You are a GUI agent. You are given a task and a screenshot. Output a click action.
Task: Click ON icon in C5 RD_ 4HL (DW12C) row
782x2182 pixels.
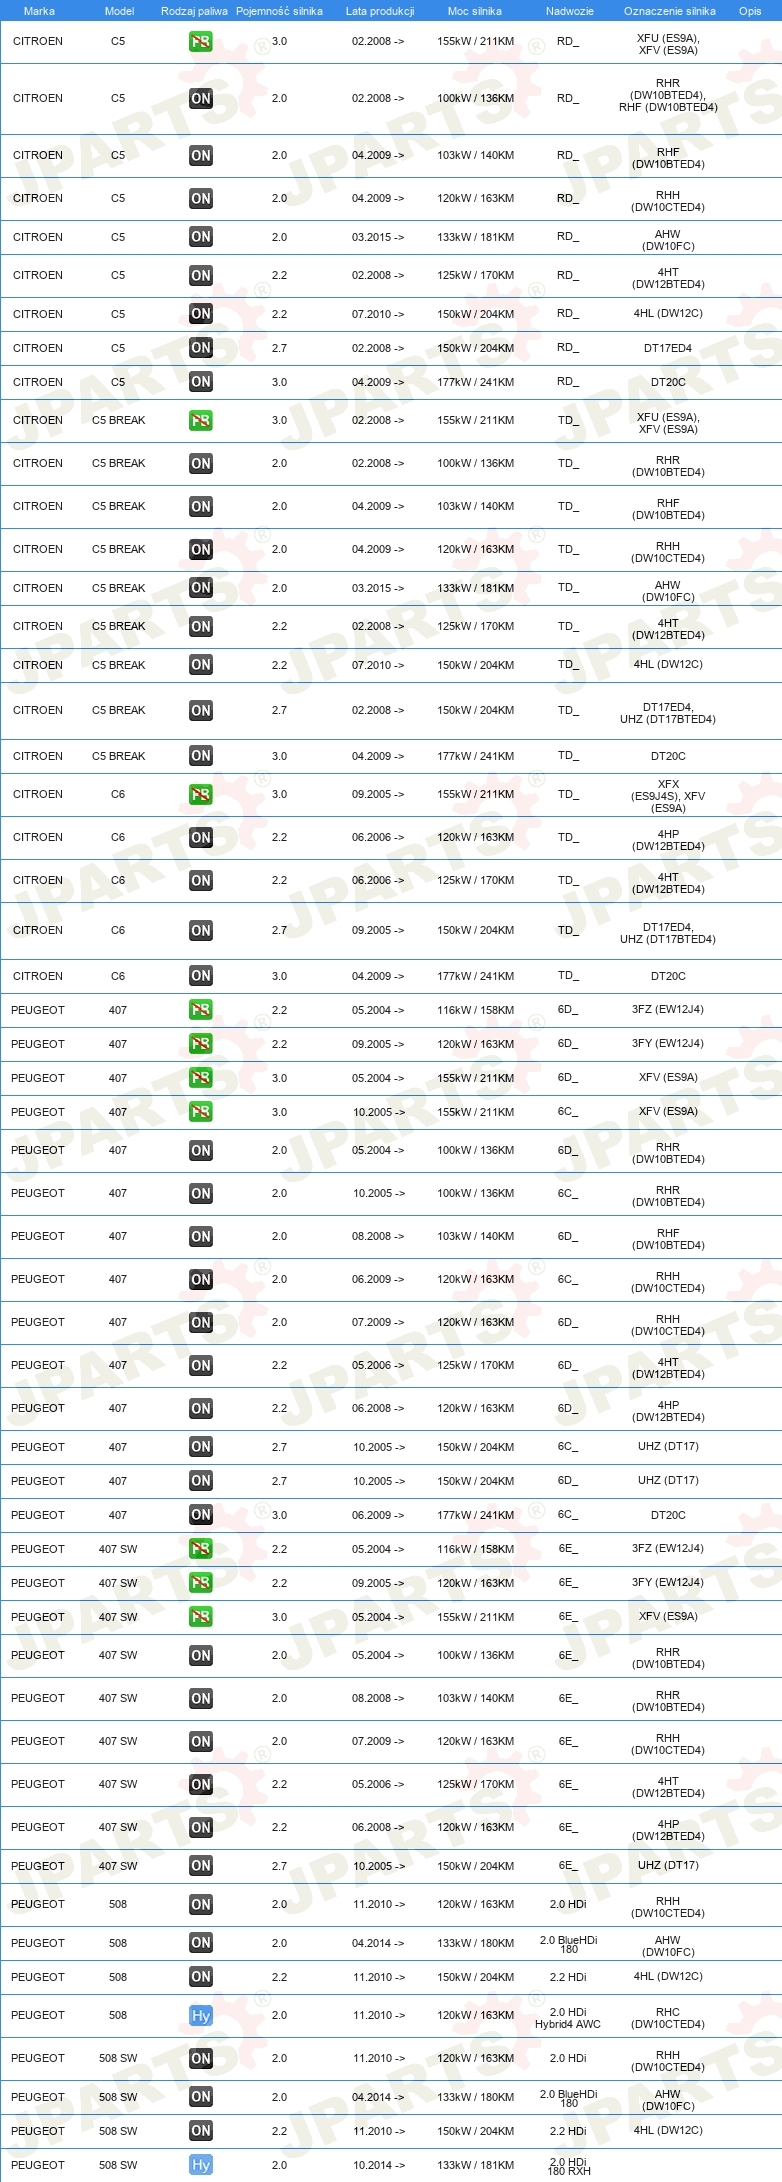[201, 314]
